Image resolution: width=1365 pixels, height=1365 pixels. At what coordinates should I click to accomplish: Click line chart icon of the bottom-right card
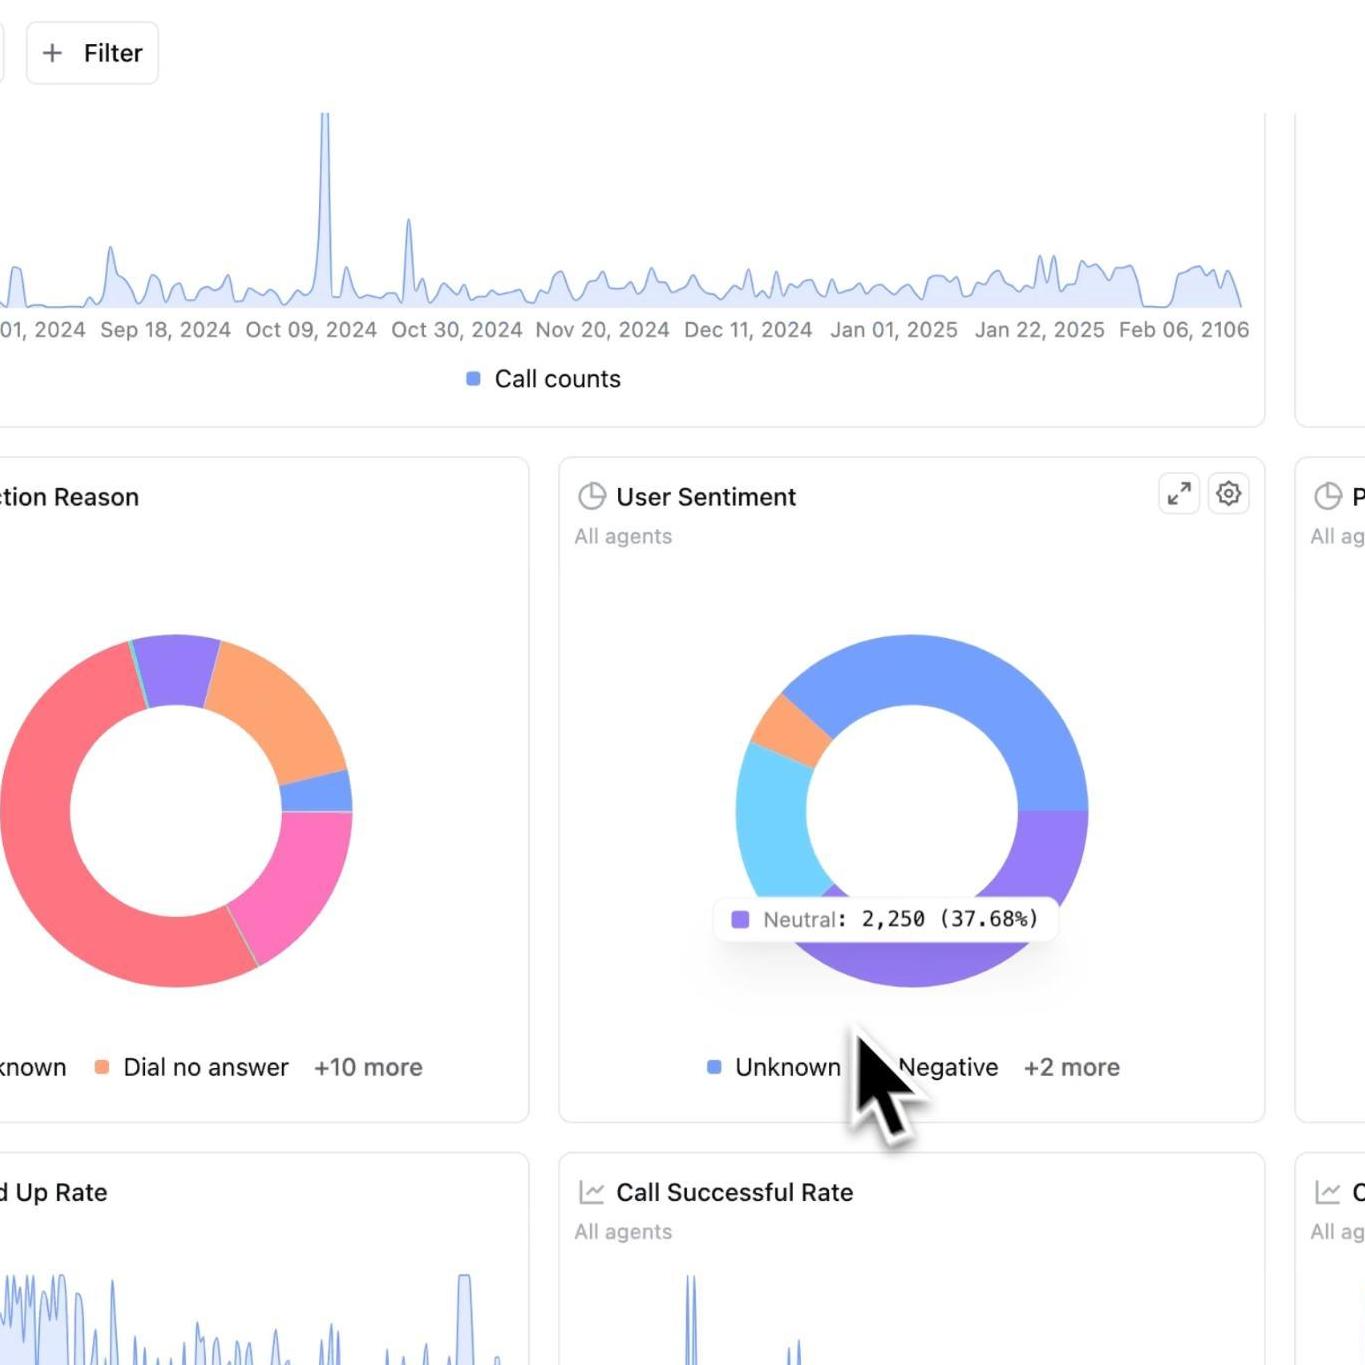1327,1192
